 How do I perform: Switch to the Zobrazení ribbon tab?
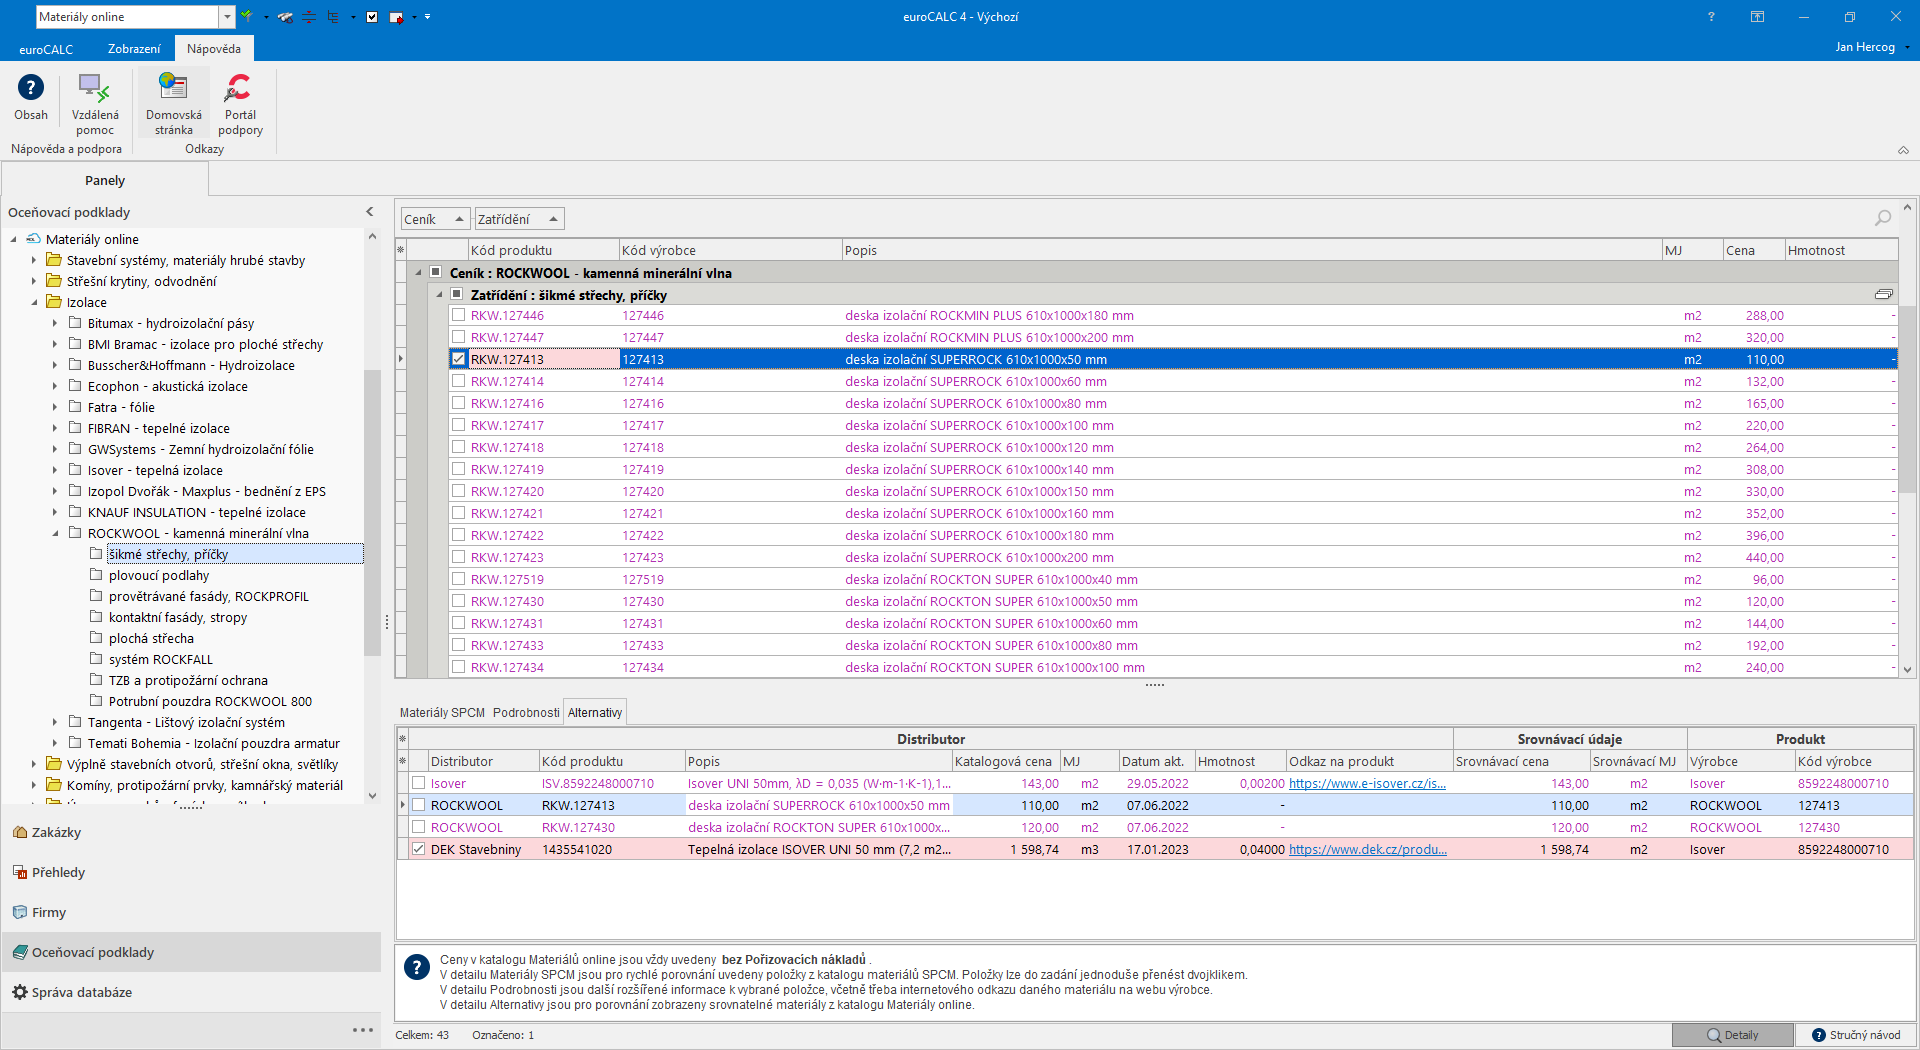(x=134, y=49)
